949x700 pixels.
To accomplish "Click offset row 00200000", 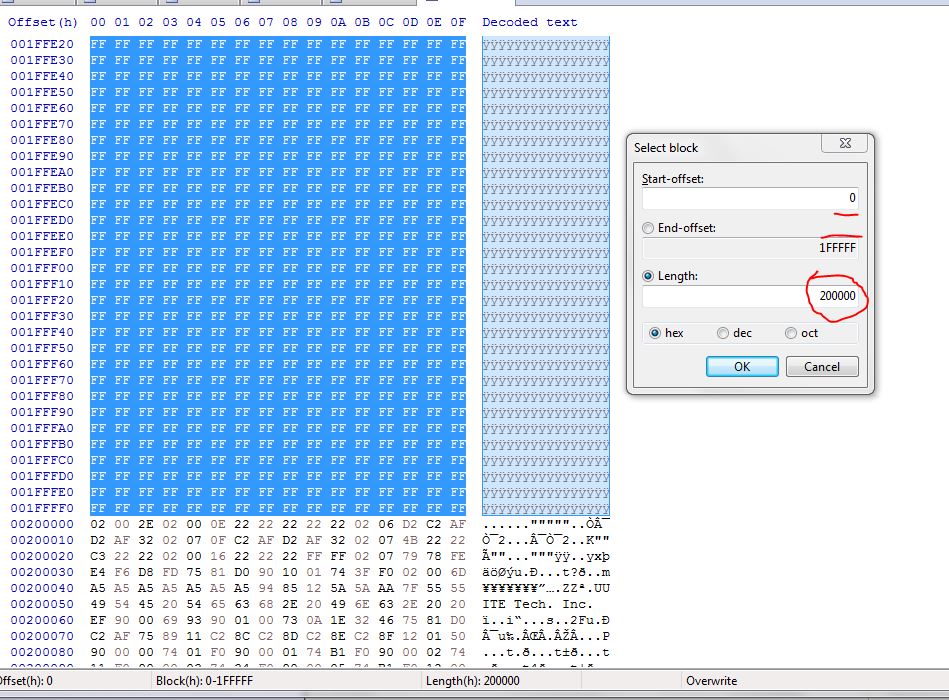I will (42, 525).
